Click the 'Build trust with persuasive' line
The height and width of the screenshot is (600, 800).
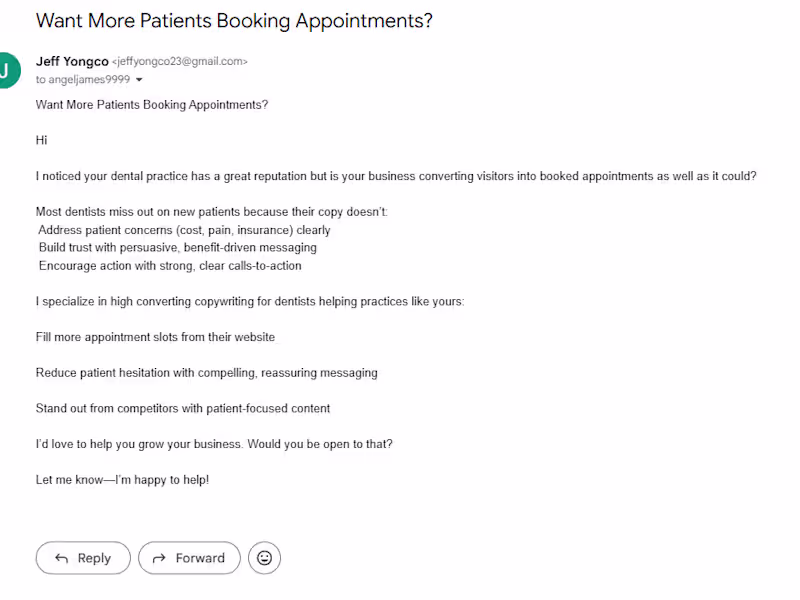pyautogui.click(x=178, y=247)
